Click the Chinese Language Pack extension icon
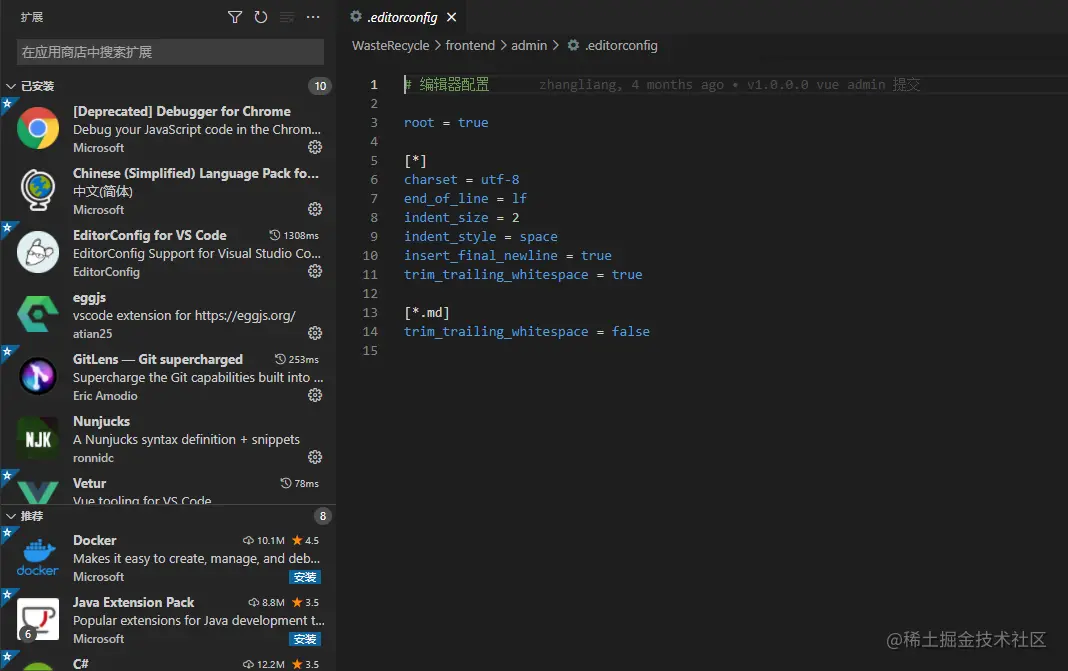The height and width of the screenshot is (671, 1068). (37, 190)
